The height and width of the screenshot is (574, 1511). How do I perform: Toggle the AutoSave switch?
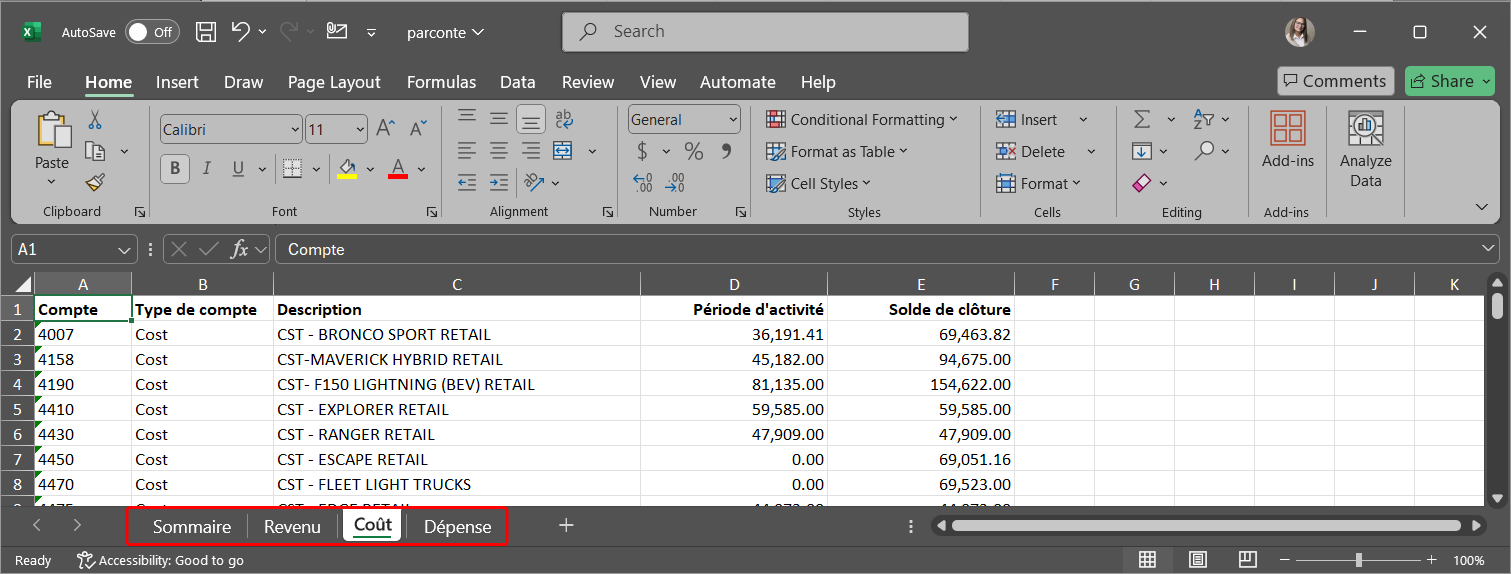151,32
